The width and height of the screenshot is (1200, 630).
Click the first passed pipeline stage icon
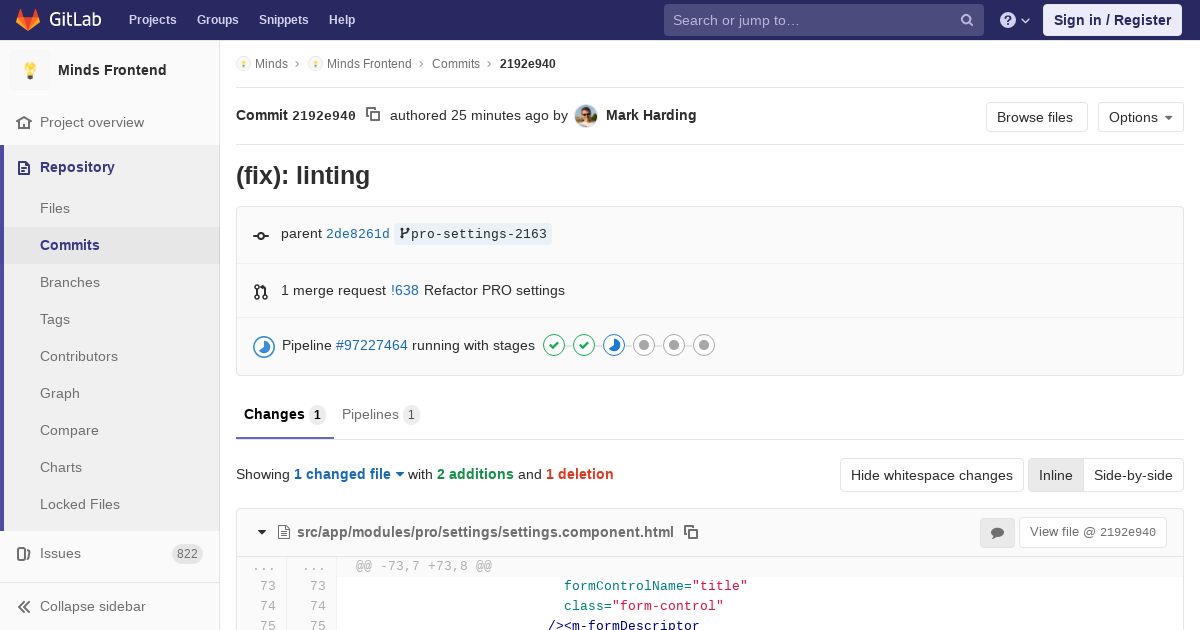(x=554, y=345)
